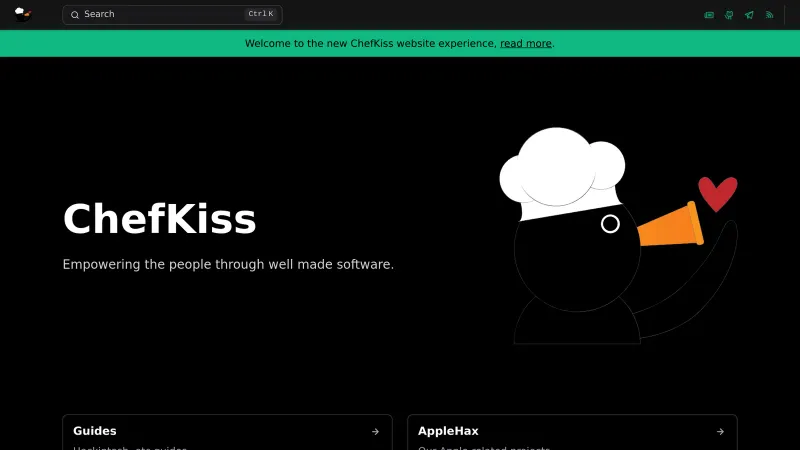Click the arrow icon on the AppleHax card
Viewport: 800px width, 450px height.
click(x=720, y=432)
